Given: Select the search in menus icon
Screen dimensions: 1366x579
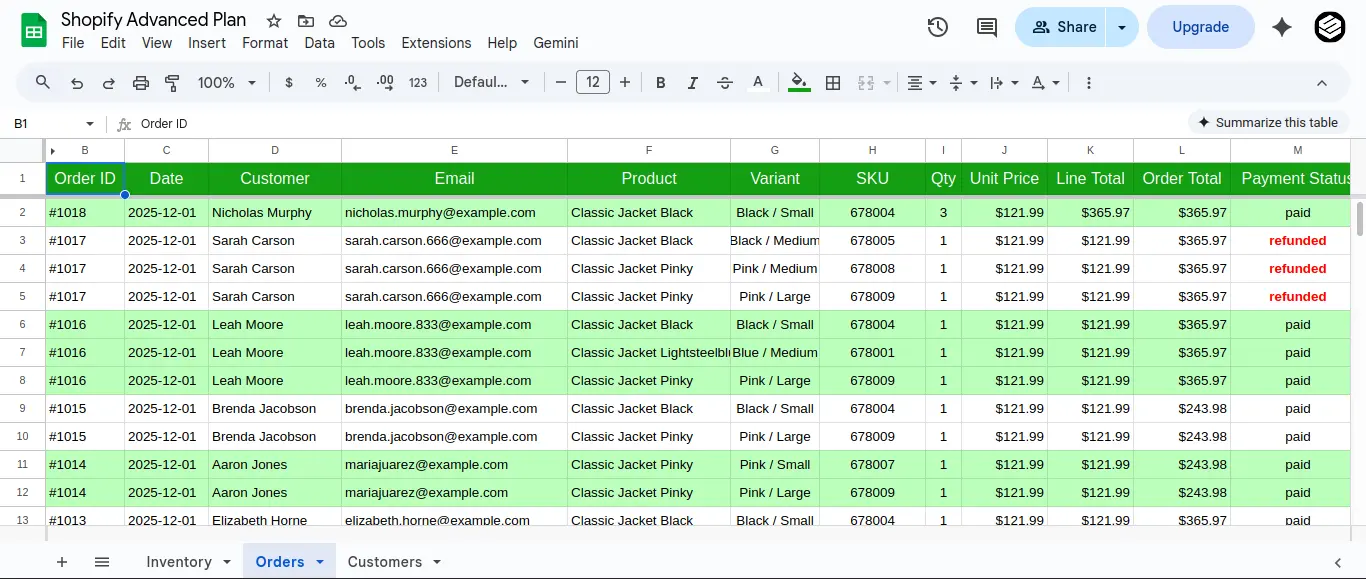Looking at the screenshot, I should pyautogui.click(x=42, y=82).
